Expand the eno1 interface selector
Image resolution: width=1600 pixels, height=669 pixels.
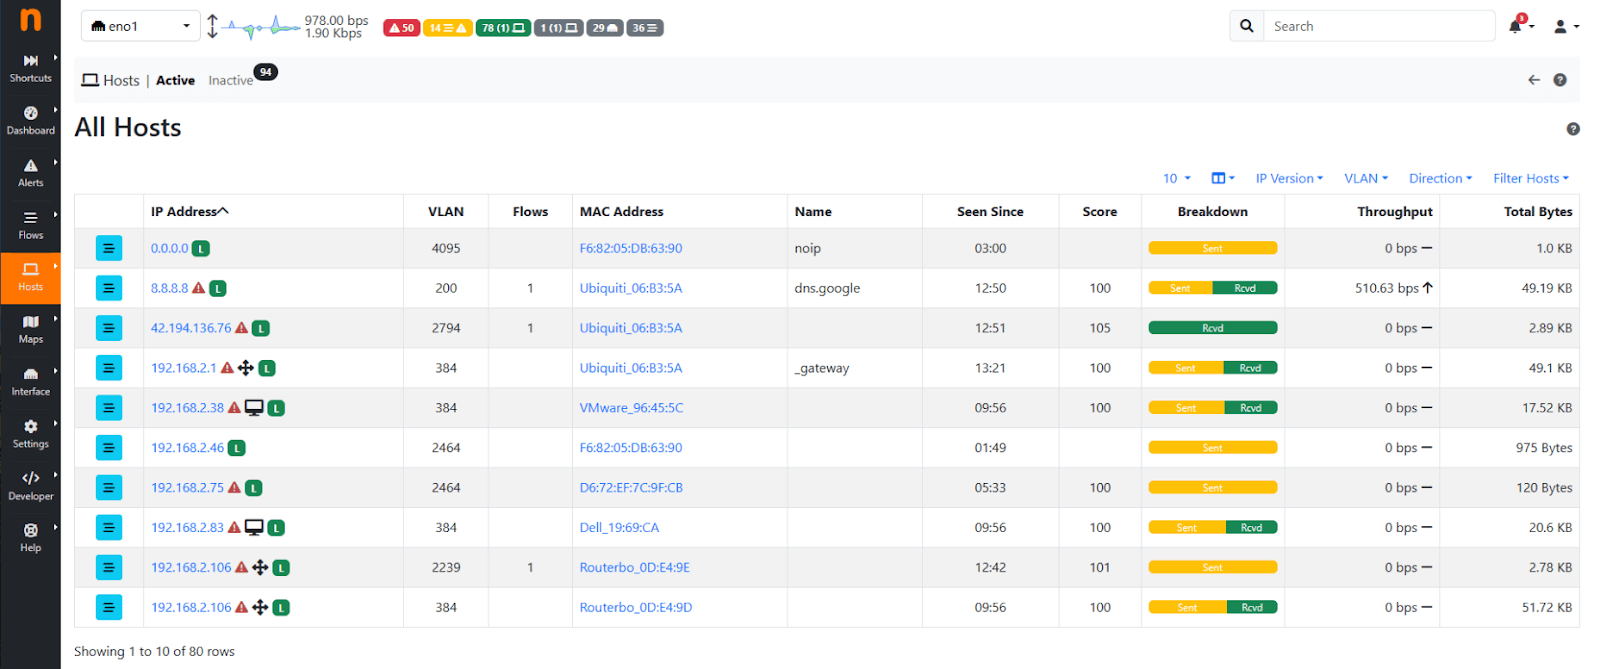pos(141,26)
